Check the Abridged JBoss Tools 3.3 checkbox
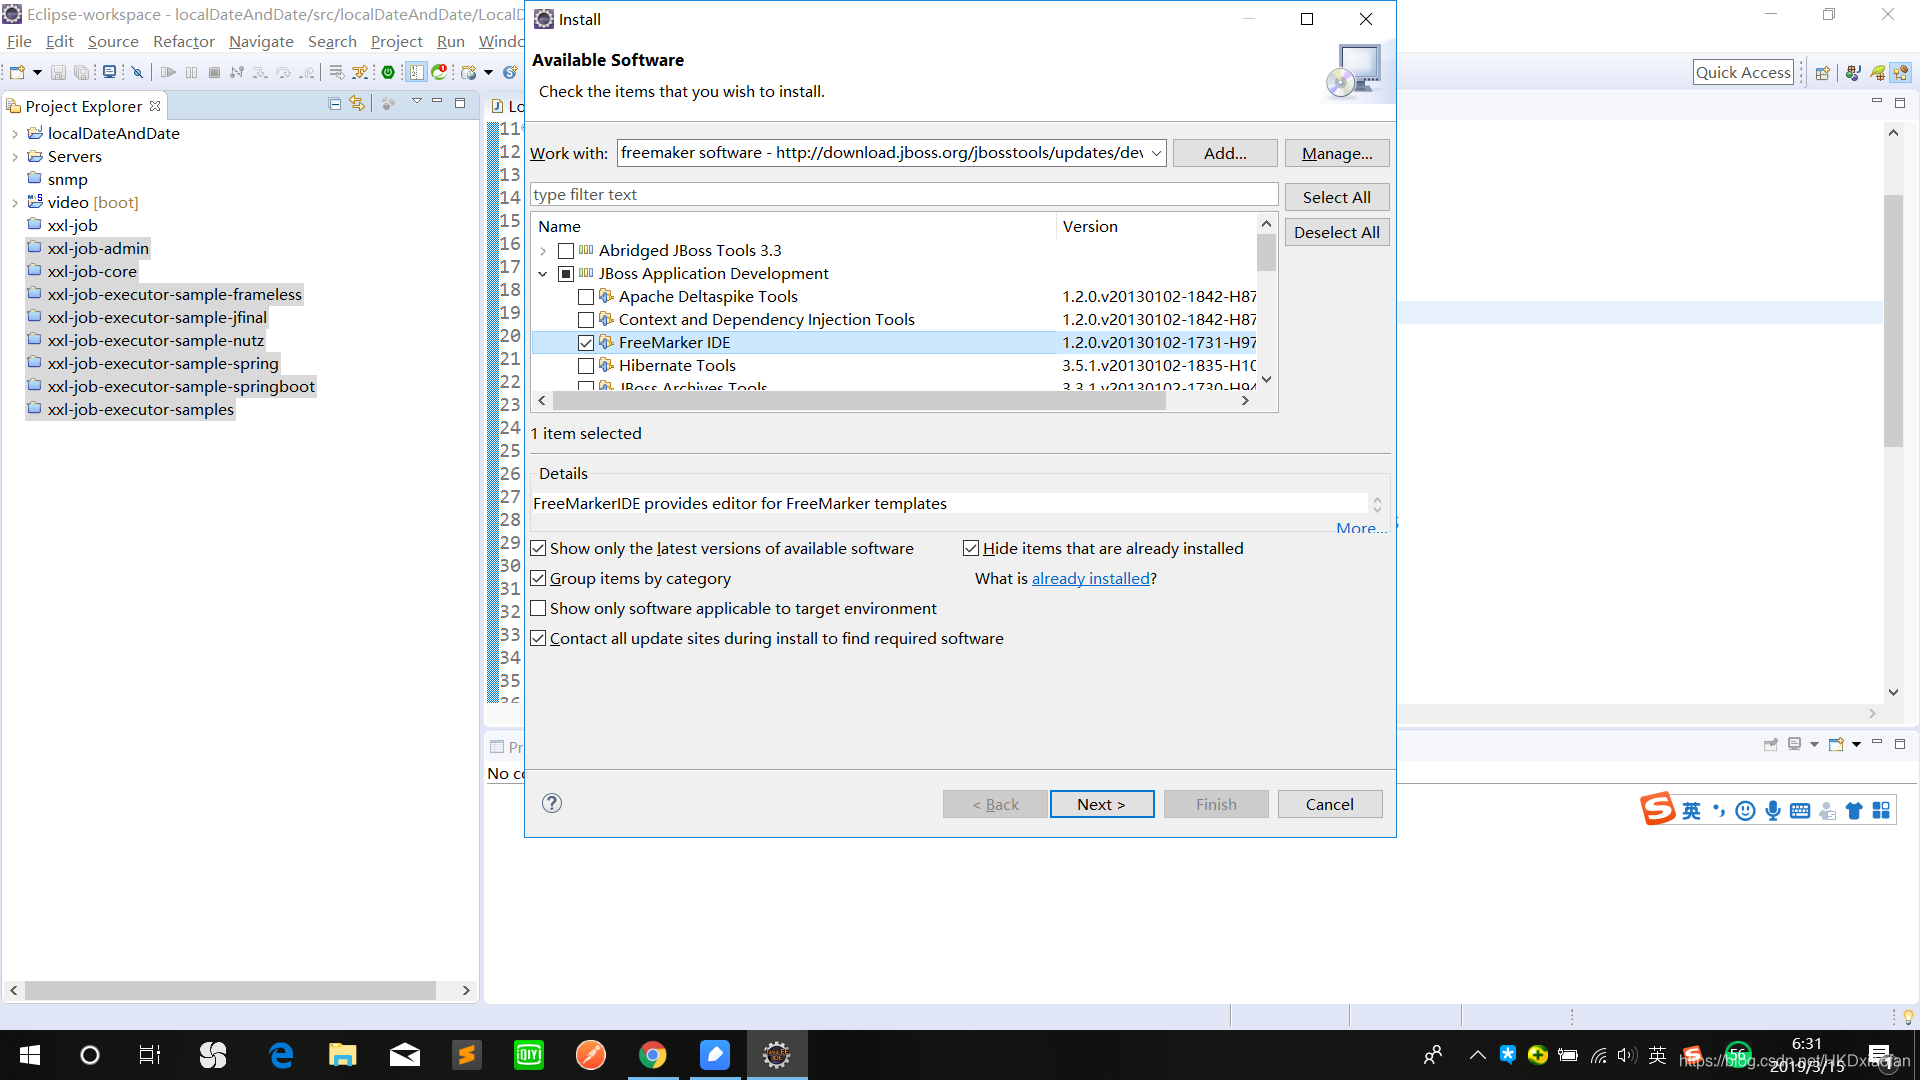The image size is (1920, 1080). click(566, 250)
